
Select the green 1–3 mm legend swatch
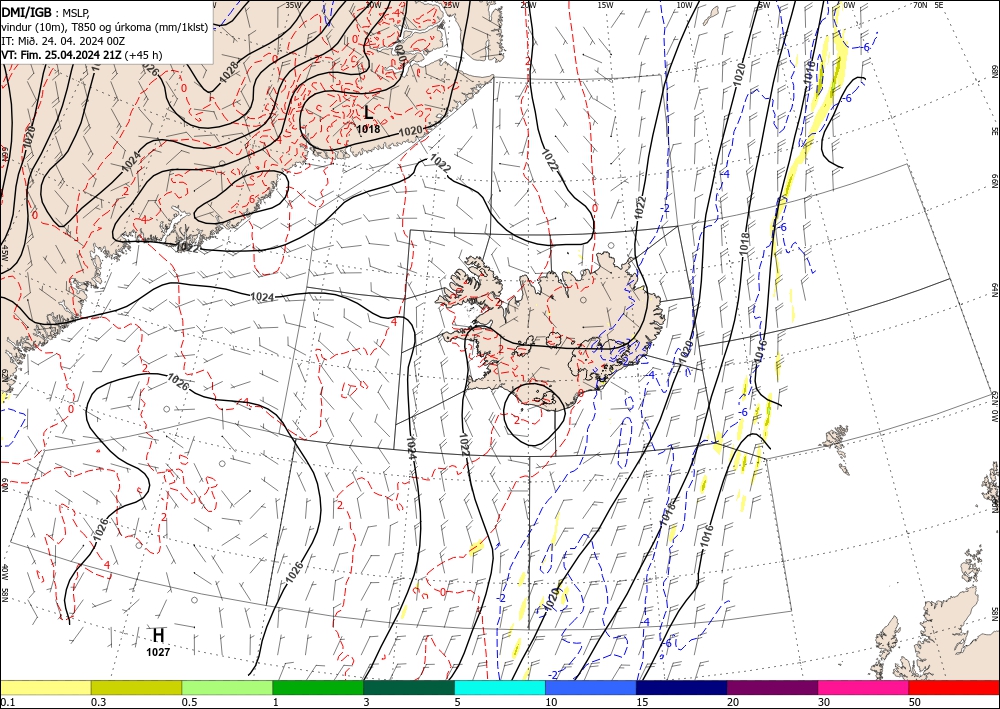tap(318, 687)
